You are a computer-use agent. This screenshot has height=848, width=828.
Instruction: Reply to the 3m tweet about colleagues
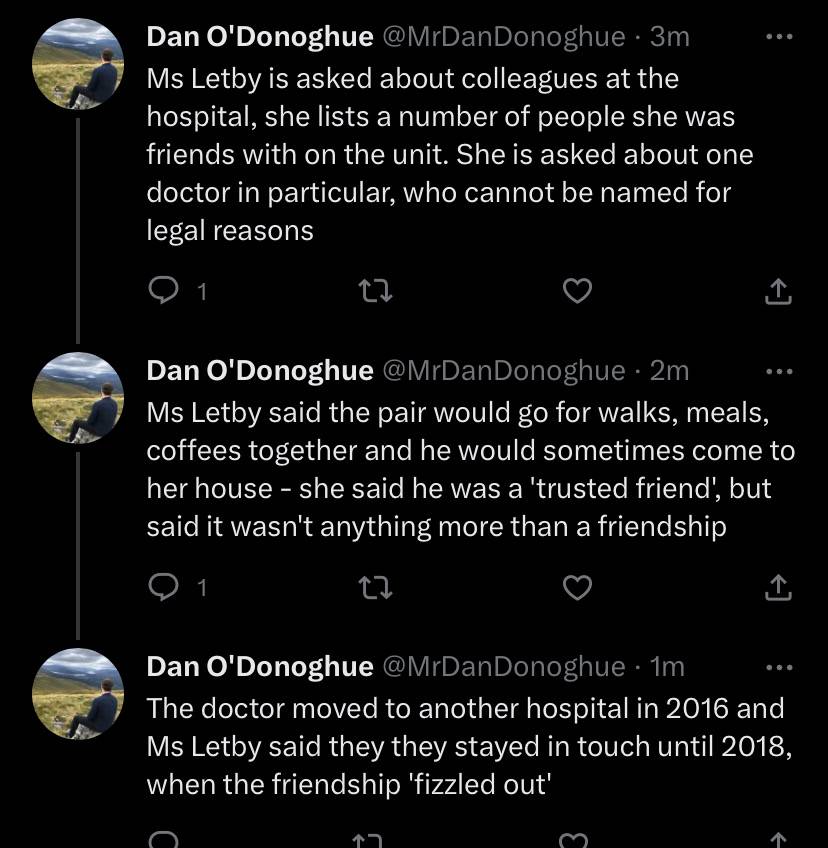[163, 291]
